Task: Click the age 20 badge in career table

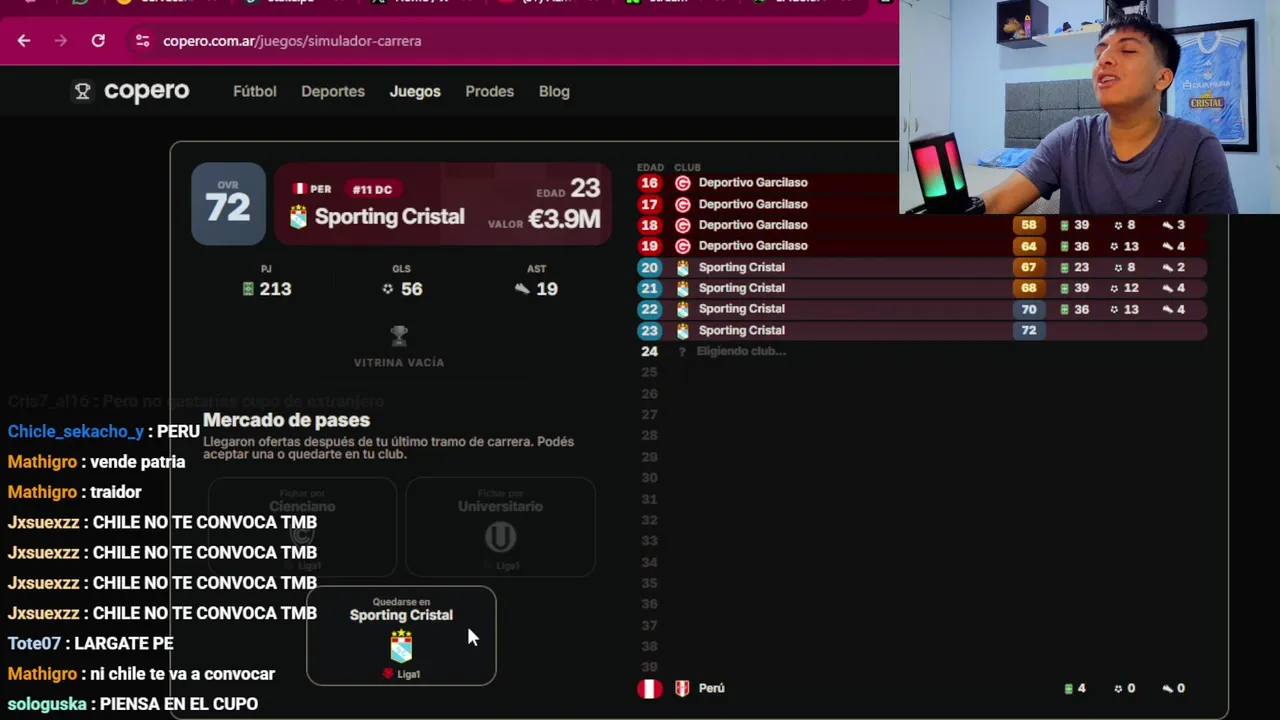Action: [649, 268]
